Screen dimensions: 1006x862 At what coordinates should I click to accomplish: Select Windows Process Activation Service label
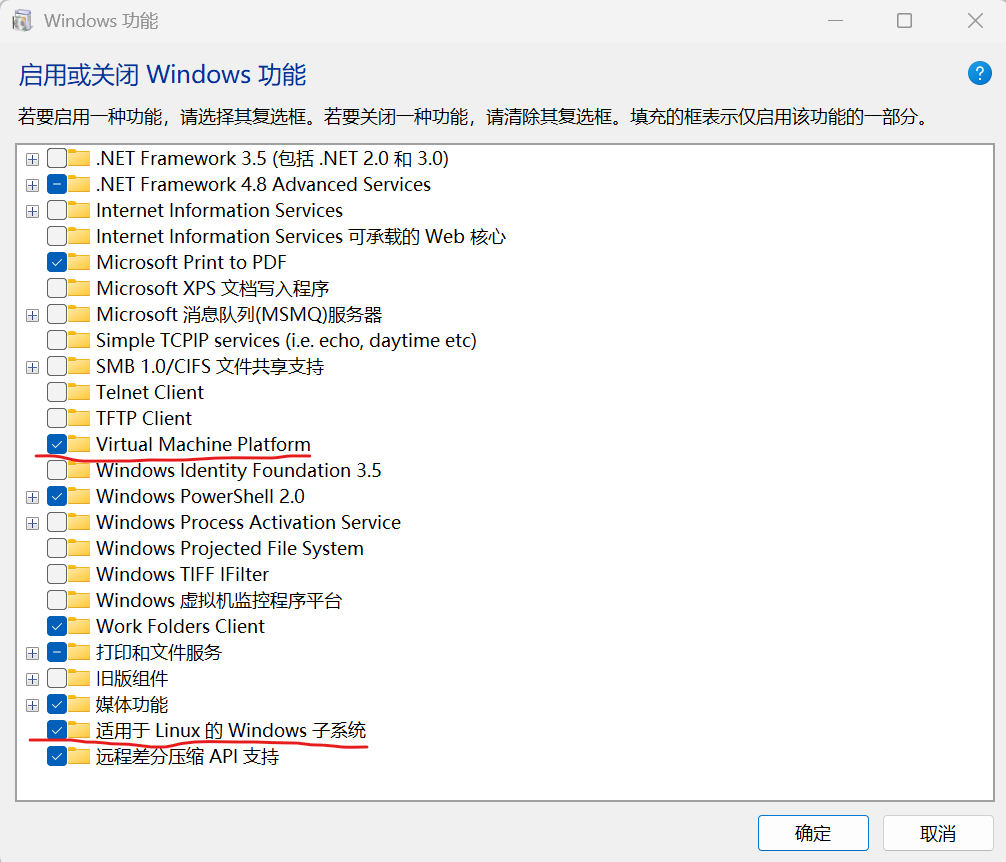pyautogui.click(x=248, y=522)
